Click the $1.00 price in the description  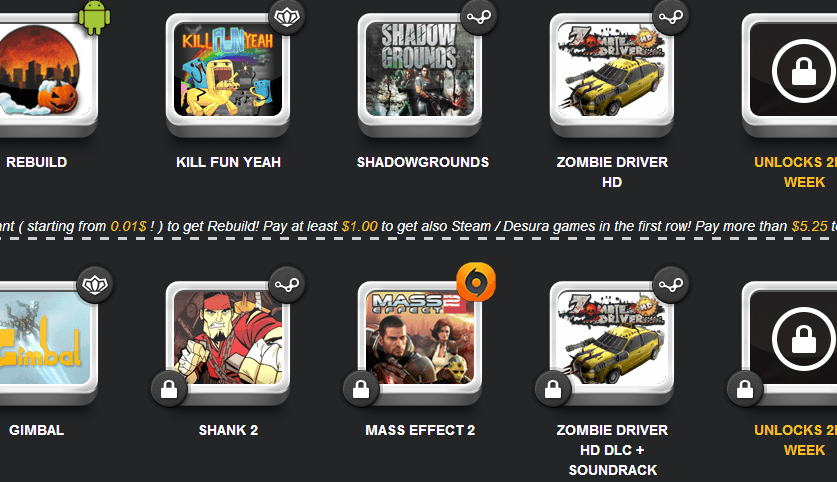coord(359,226)
